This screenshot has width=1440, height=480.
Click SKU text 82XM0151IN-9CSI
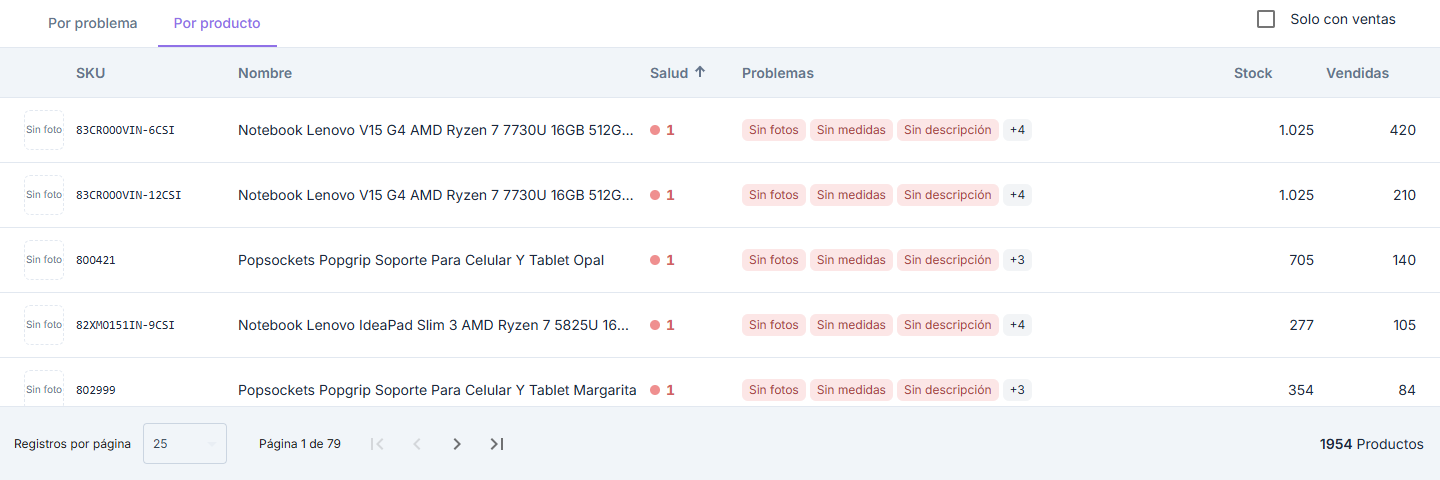[x=125, y=325]
